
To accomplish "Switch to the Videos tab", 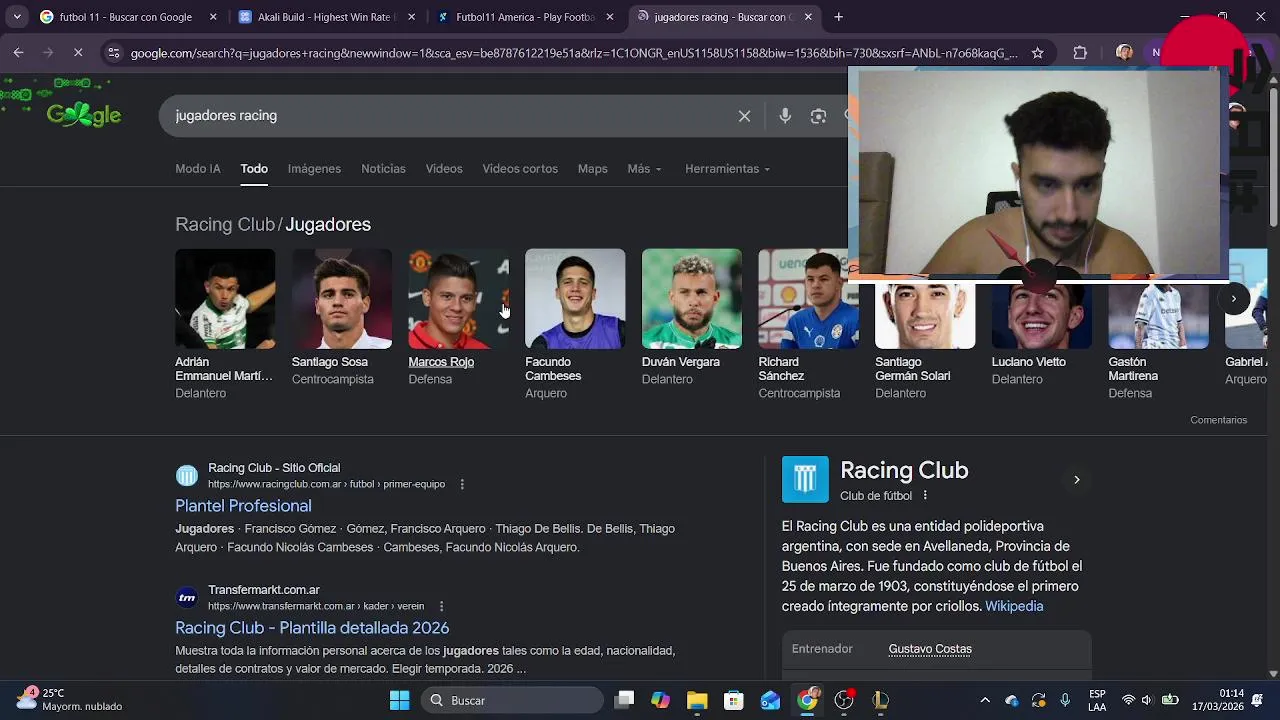I will (444, 169).
